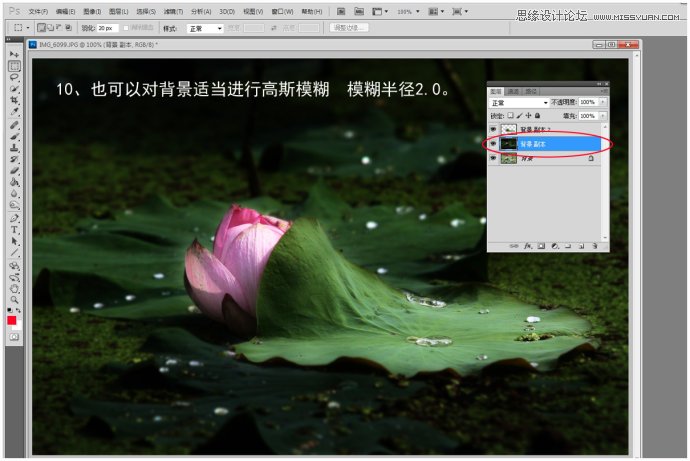Toggle lock position icon
The width and height of the screenshot is (690, 461).
tap(528, 116)
